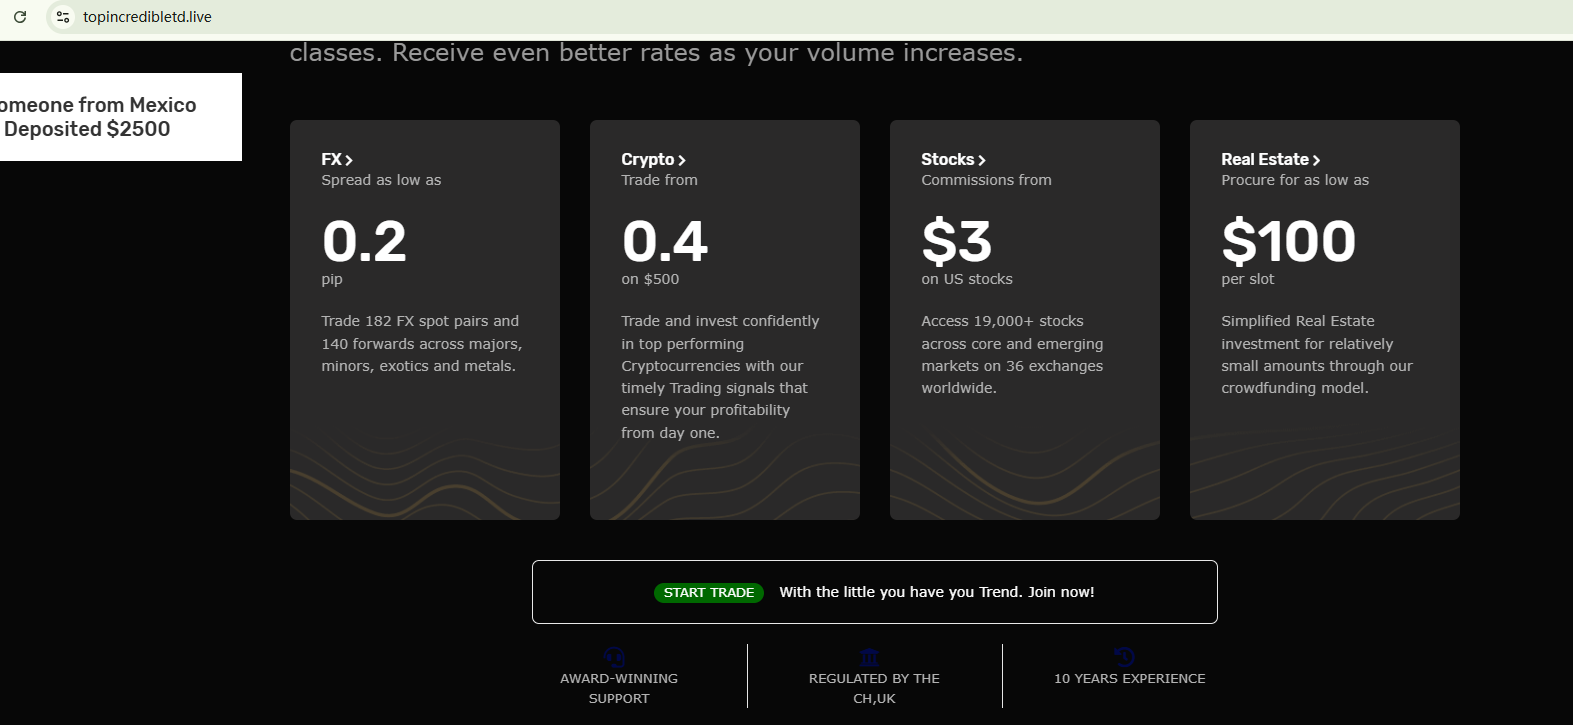Click the topincredibletd.live address bar

tap(147, 17)
